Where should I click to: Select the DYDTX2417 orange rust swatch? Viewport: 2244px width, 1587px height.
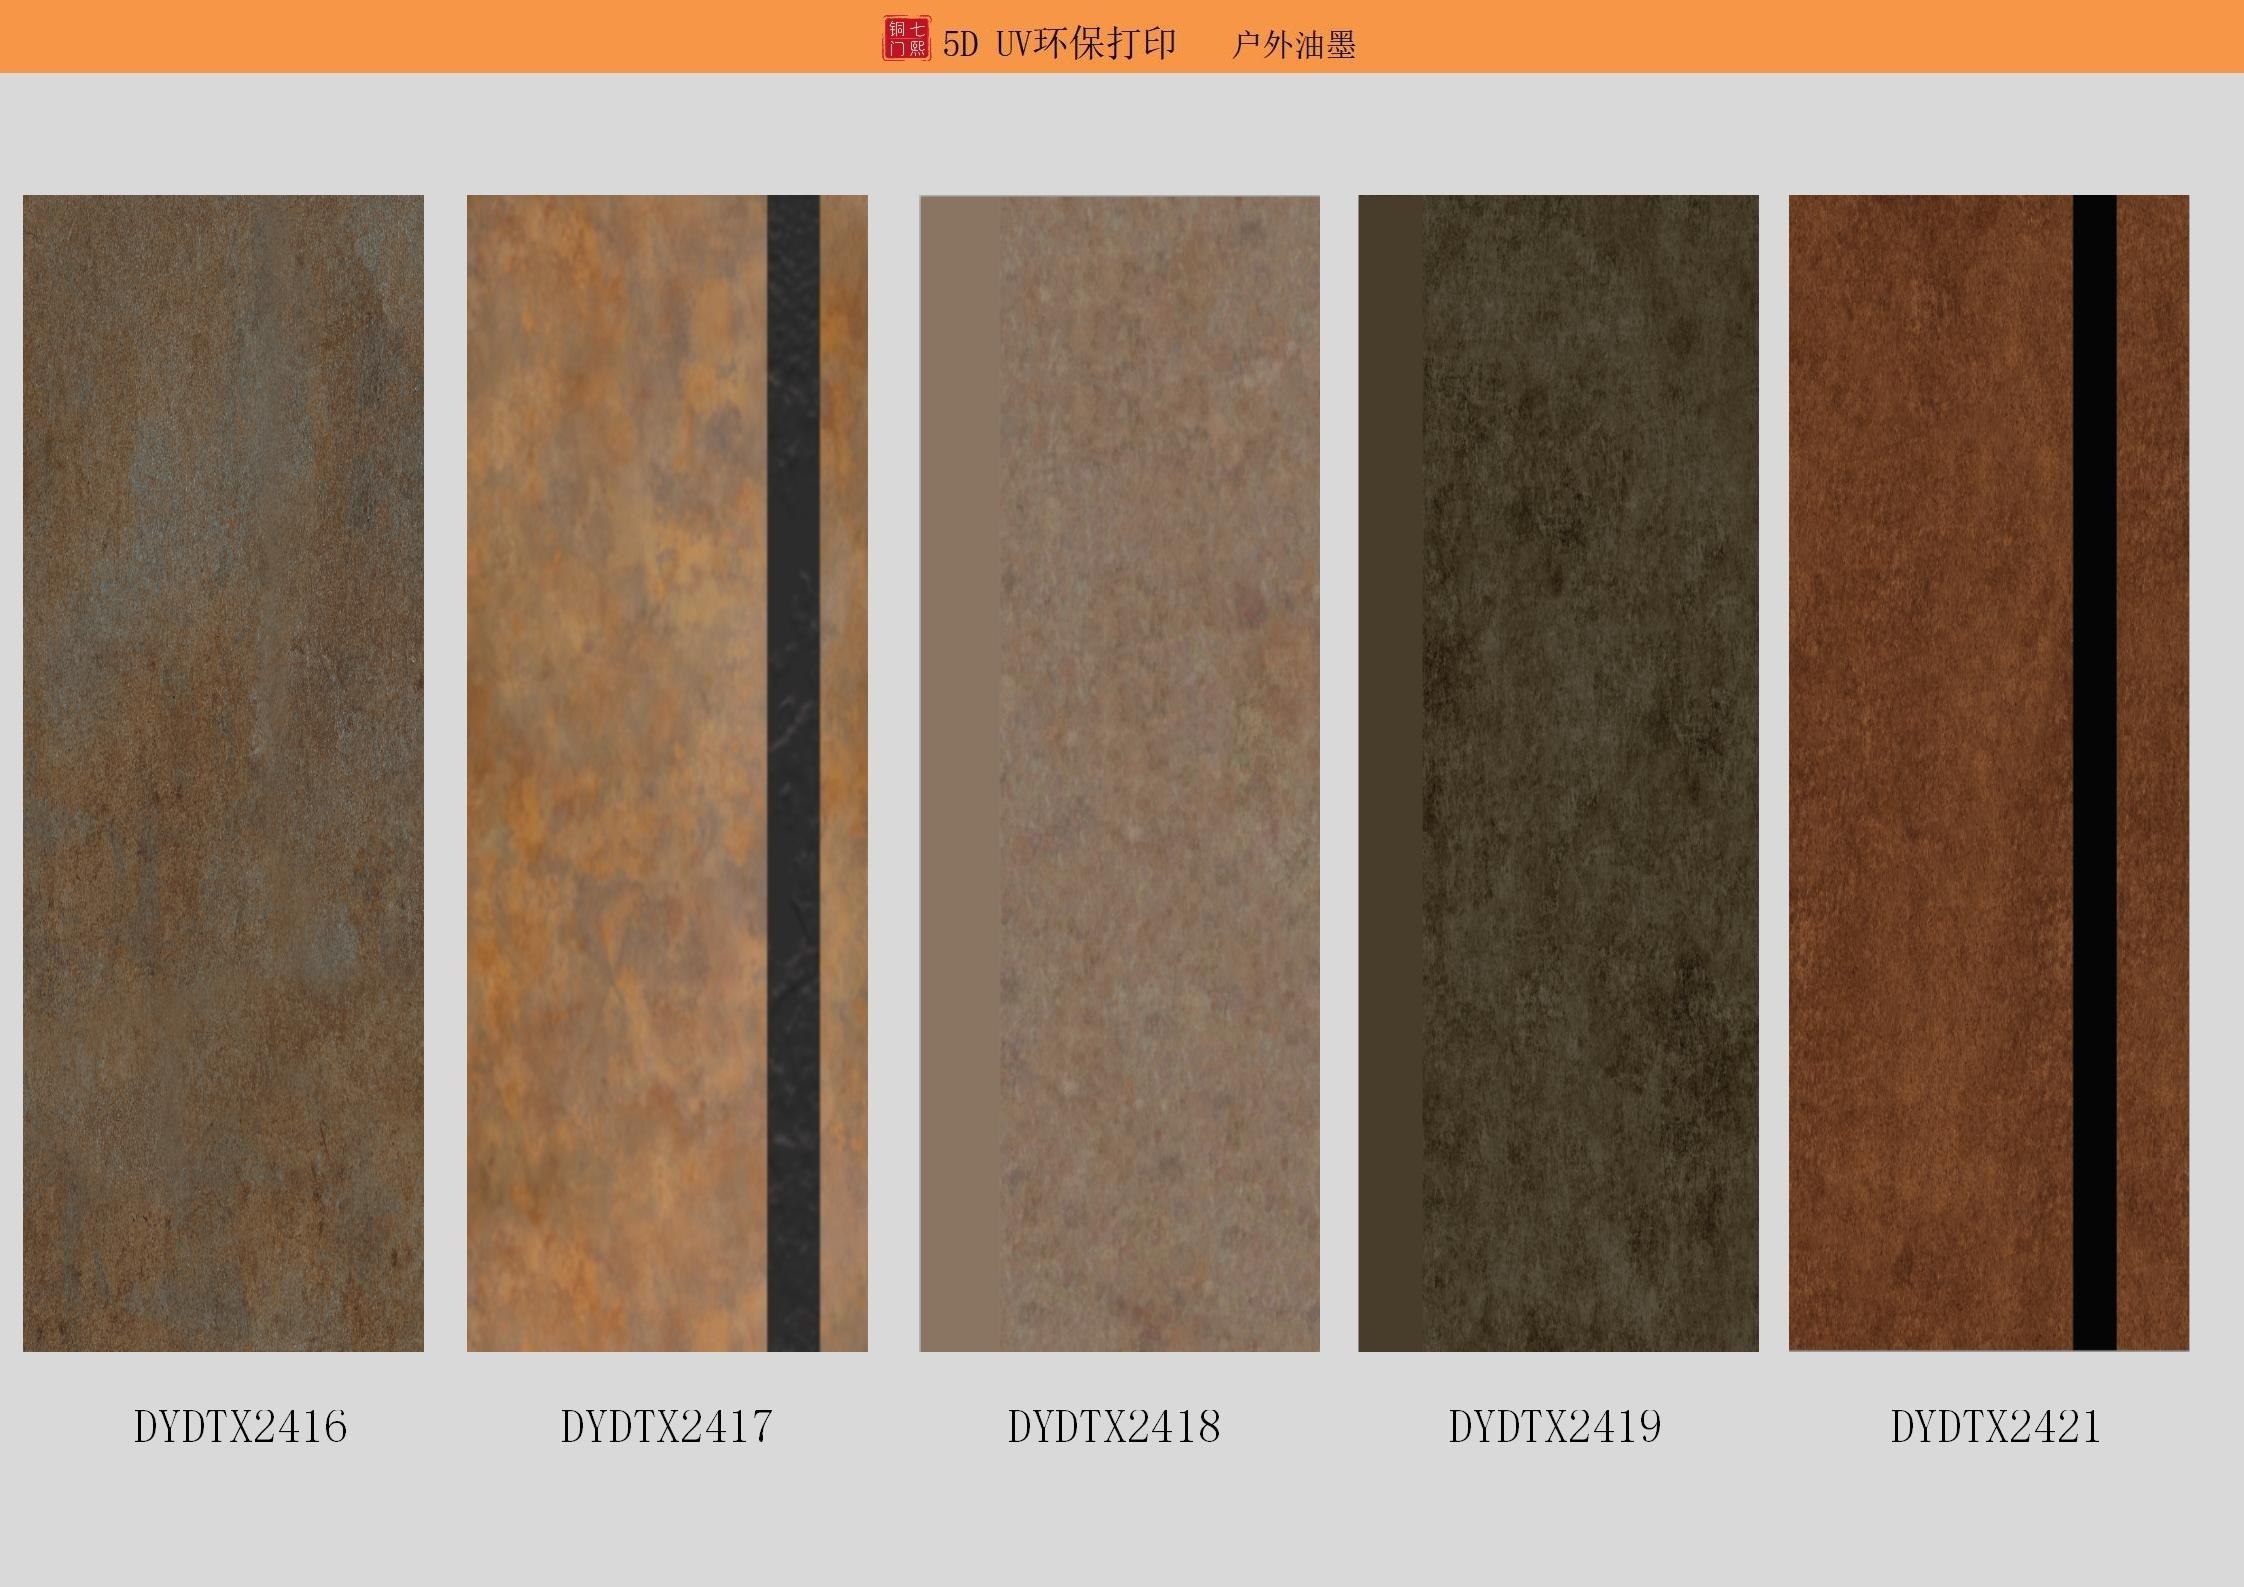pos(616,772)
